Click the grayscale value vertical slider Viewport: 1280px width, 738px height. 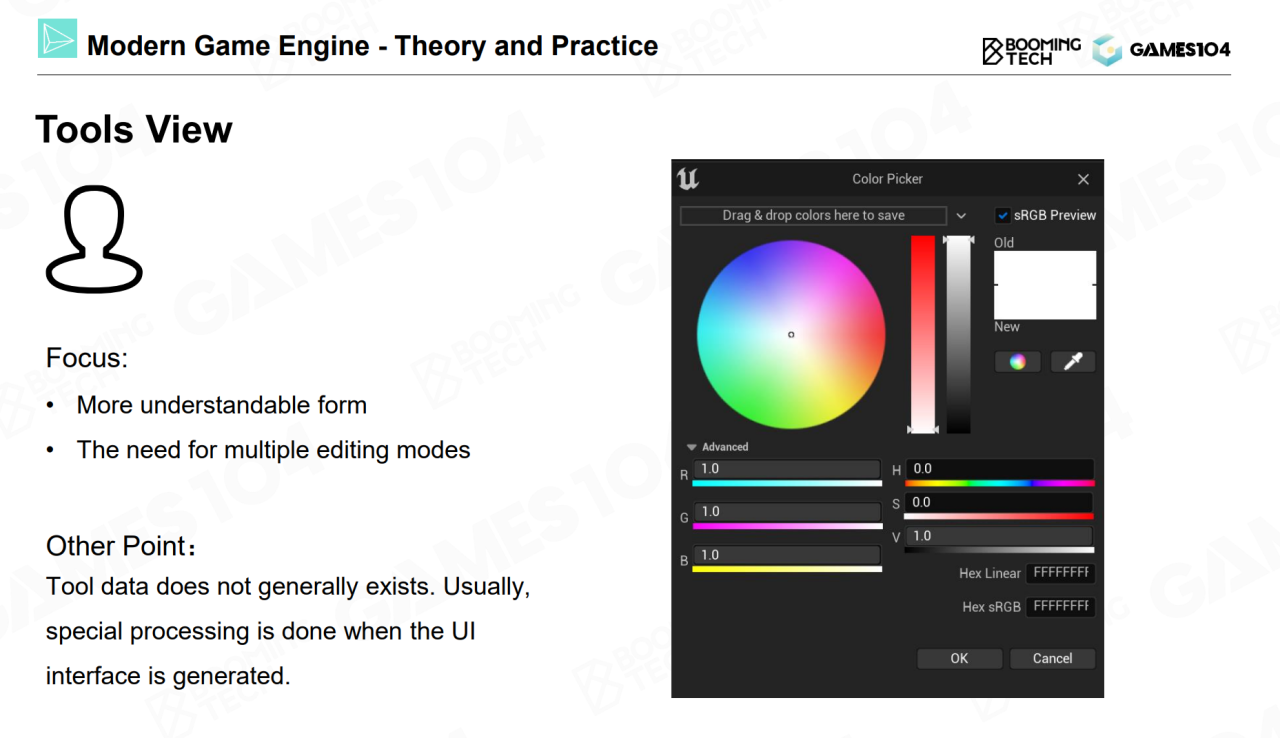[959, 334]
